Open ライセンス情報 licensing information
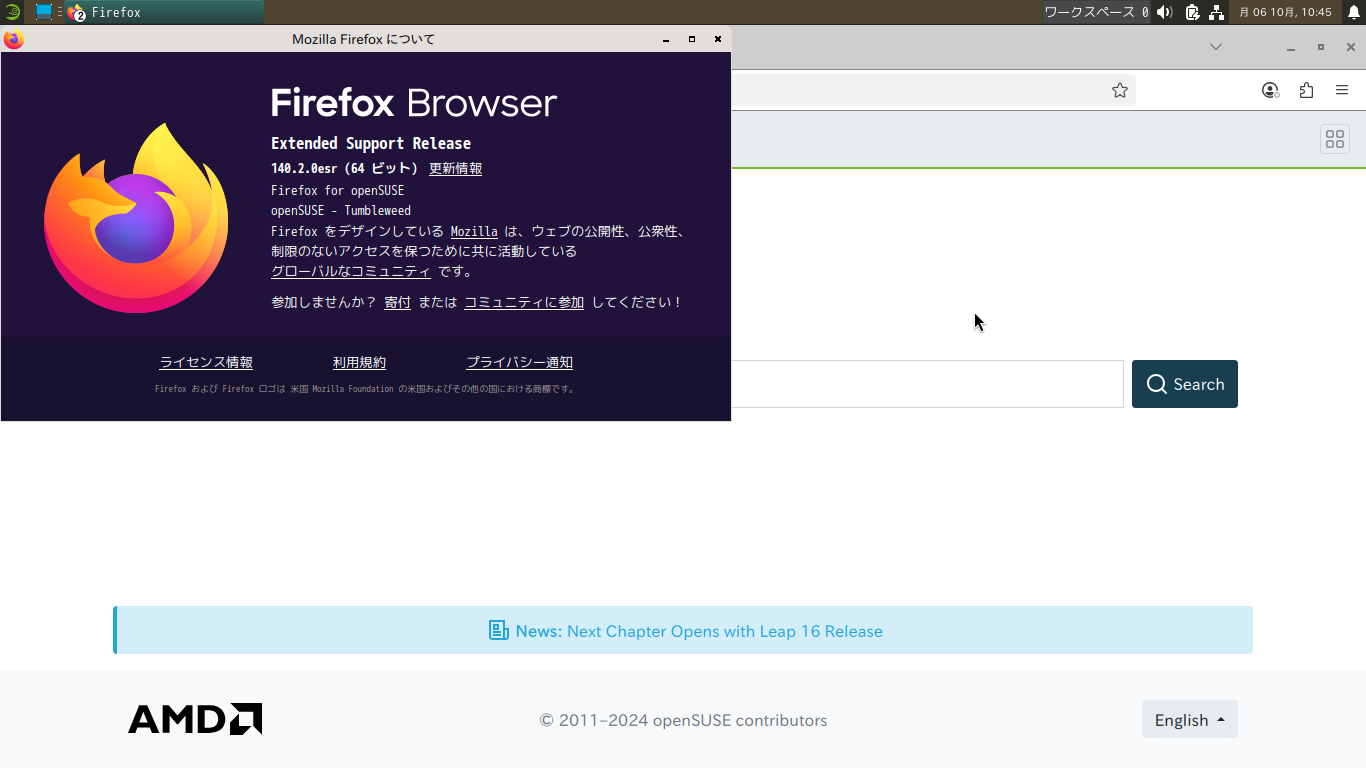This screenshot has width=1366, height=768. [206, 362]
